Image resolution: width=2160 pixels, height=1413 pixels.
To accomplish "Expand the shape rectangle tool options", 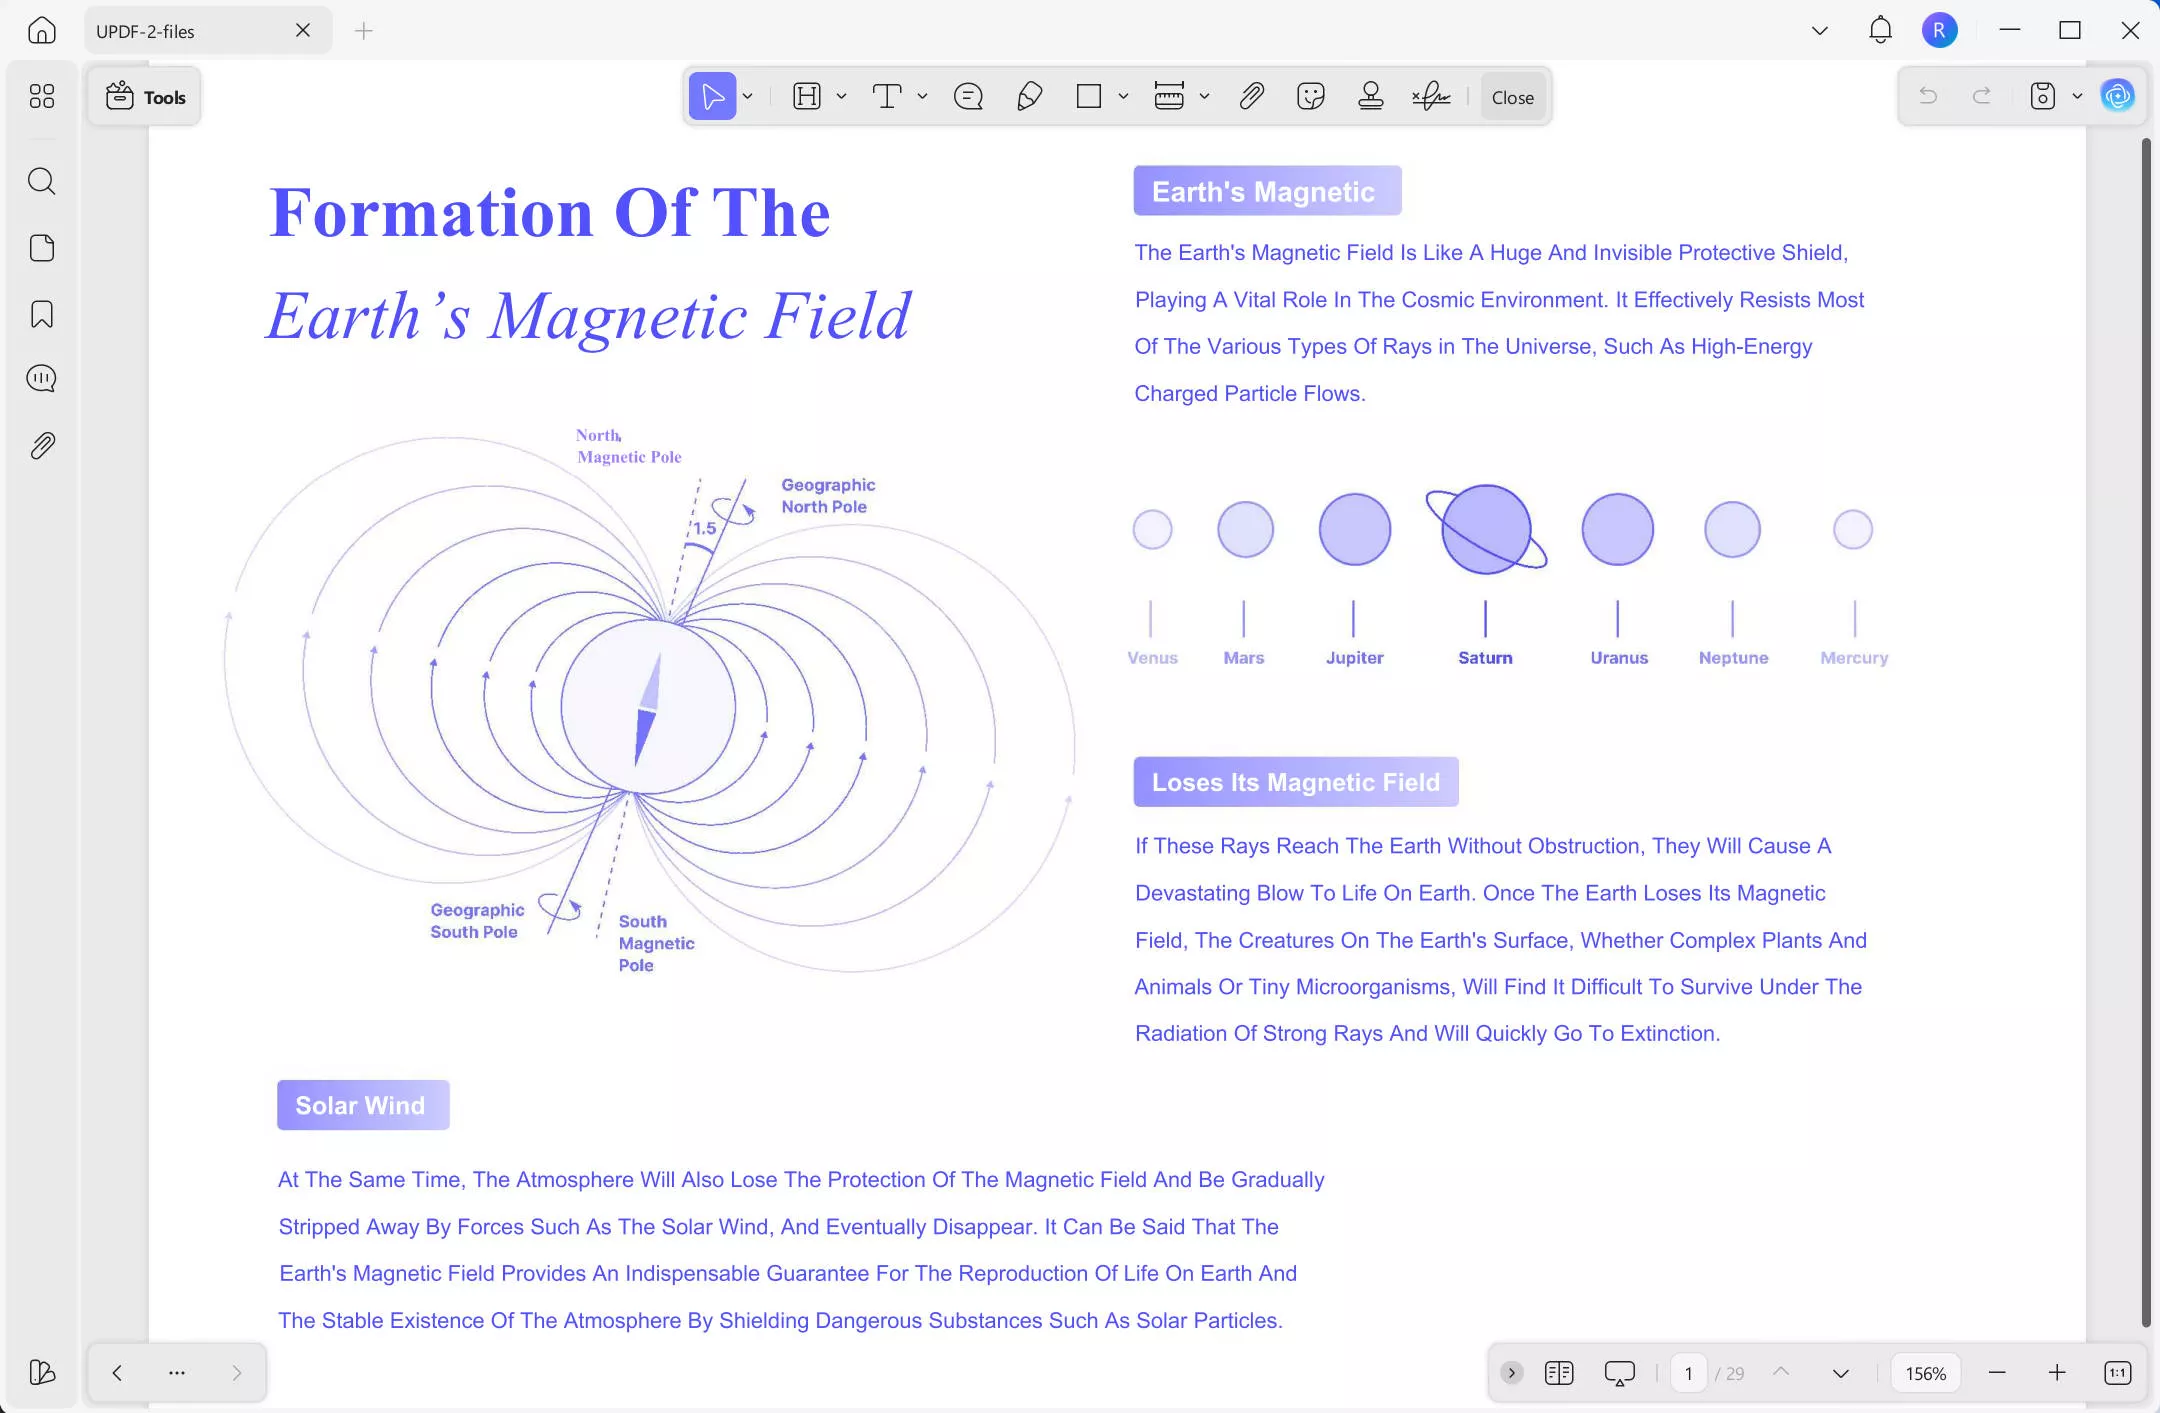I will [1124, 97].
